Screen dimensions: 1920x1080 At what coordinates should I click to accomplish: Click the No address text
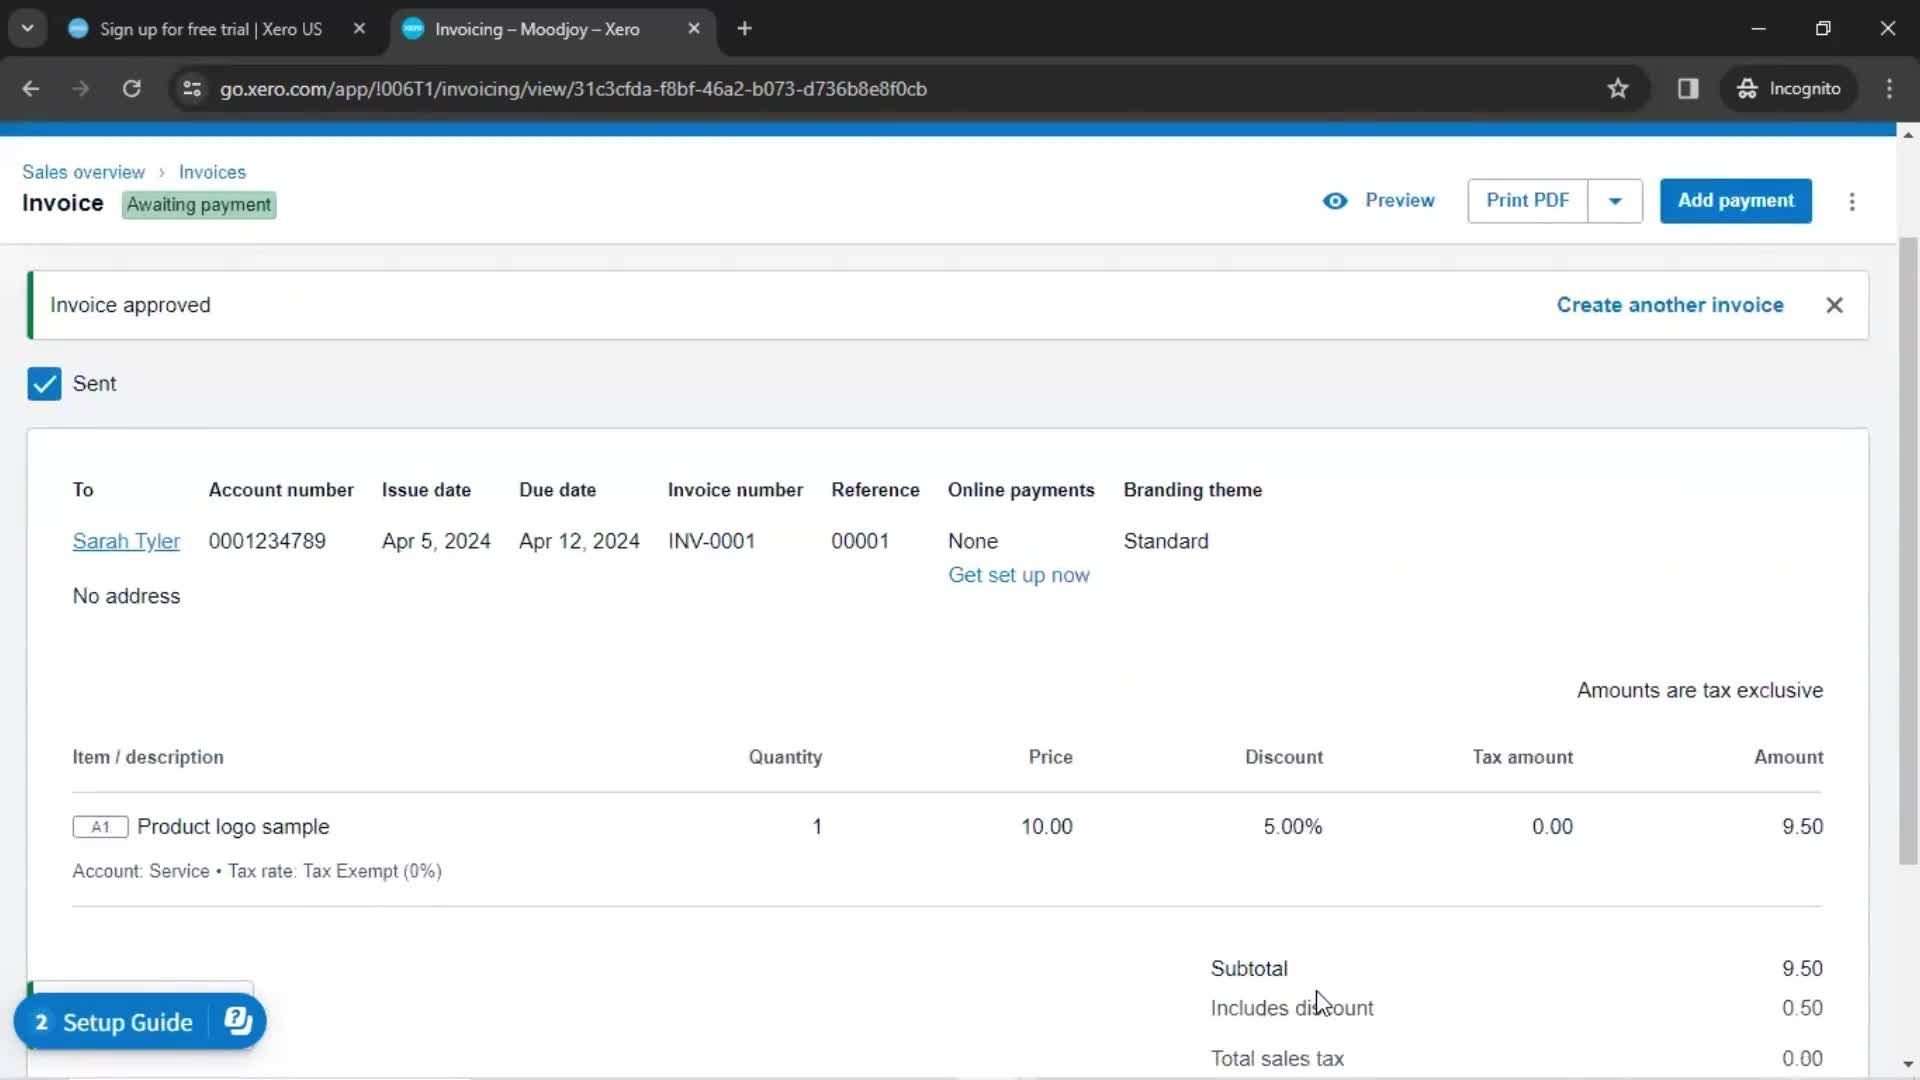pos(126,596)
